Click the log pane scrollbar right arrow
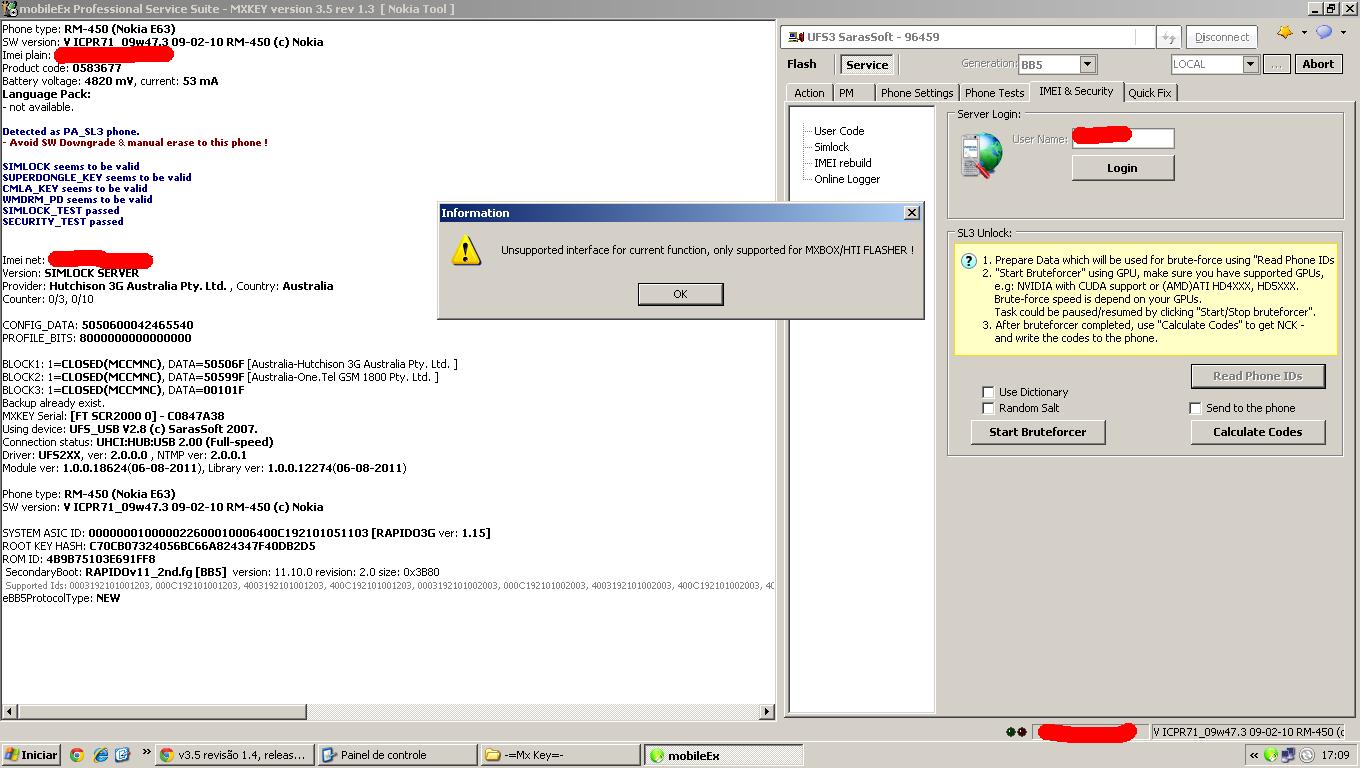The width and height of the screenshot is (1360, 768). (767, 712)
